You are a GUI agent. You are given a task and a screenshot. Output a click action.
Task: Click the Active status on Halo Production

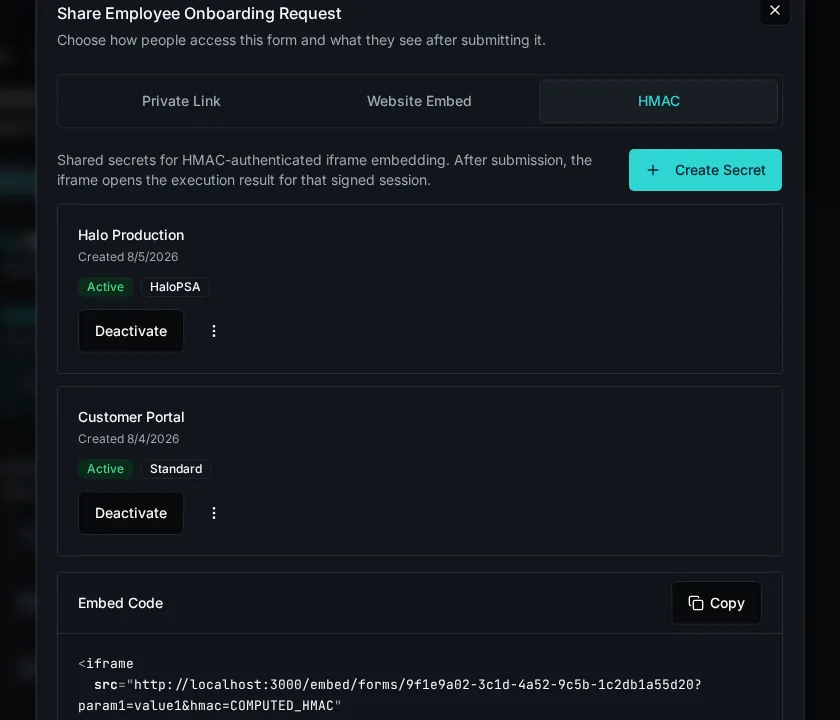[x=105, y=287]
